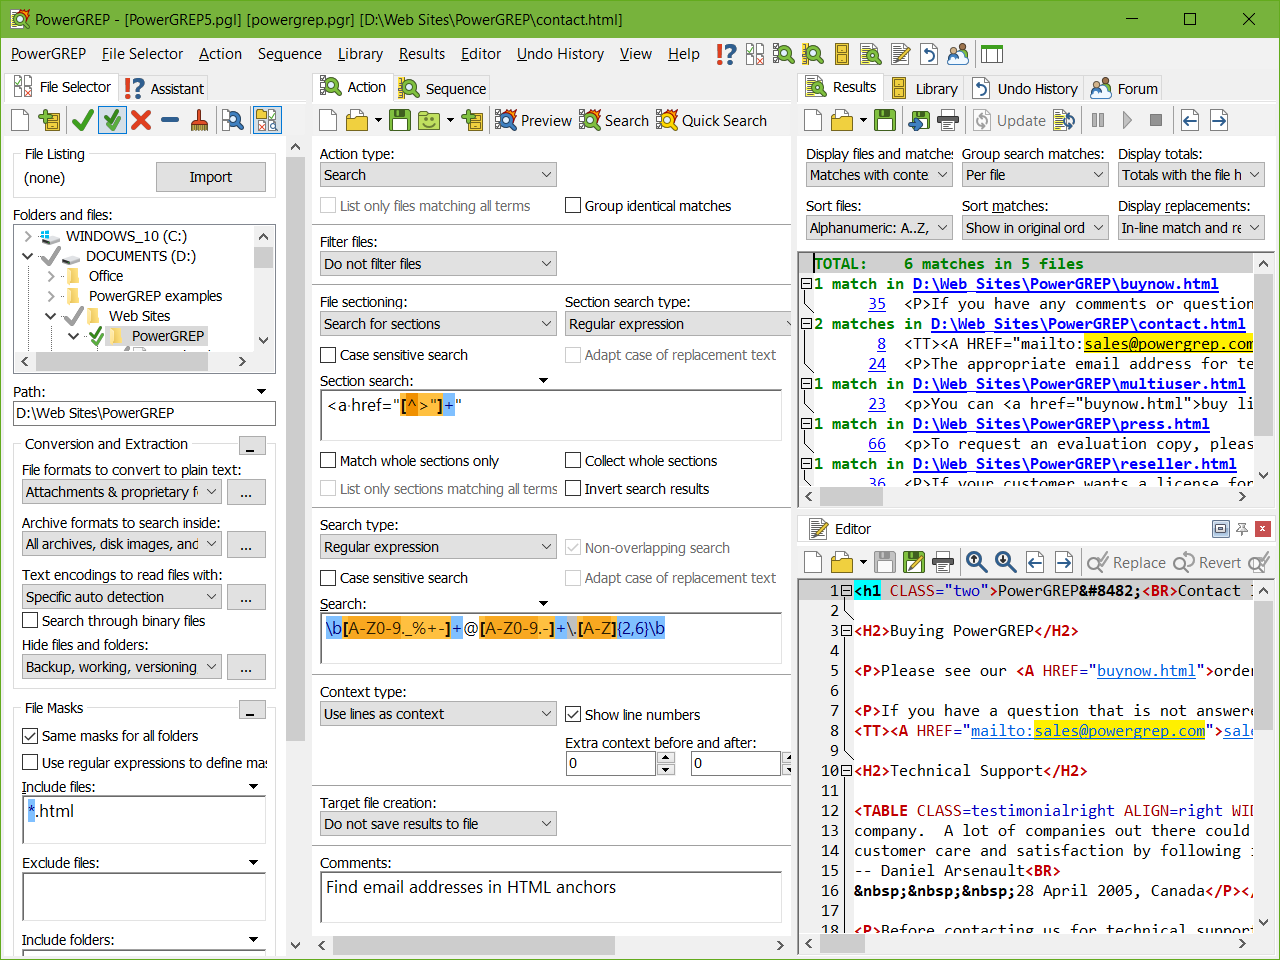Click the green floppy save icon in Action toolbar
The image size is (1280, 960).
[x=400, y=121]
